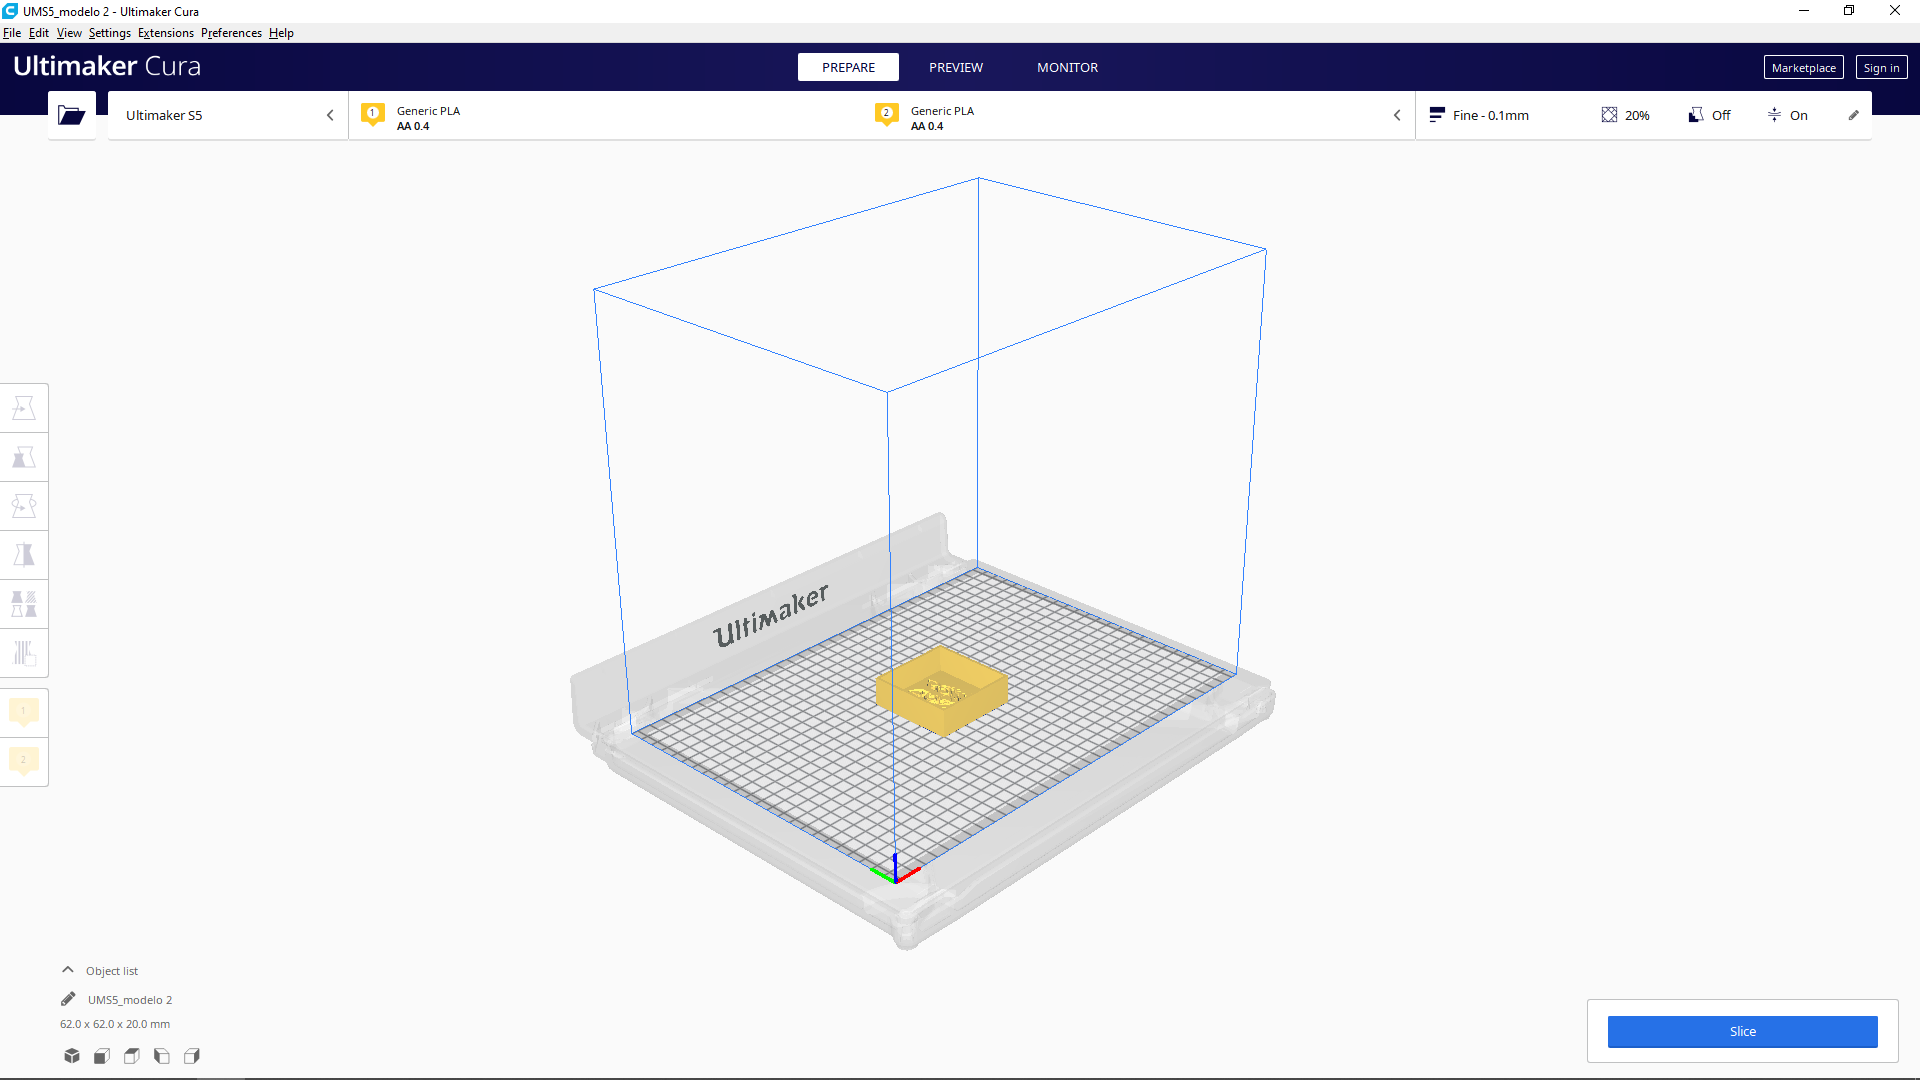Select the Mirror tool in left toolbar
The width and height of the screenshot is (1920, 1080).
tap(24, 555)
